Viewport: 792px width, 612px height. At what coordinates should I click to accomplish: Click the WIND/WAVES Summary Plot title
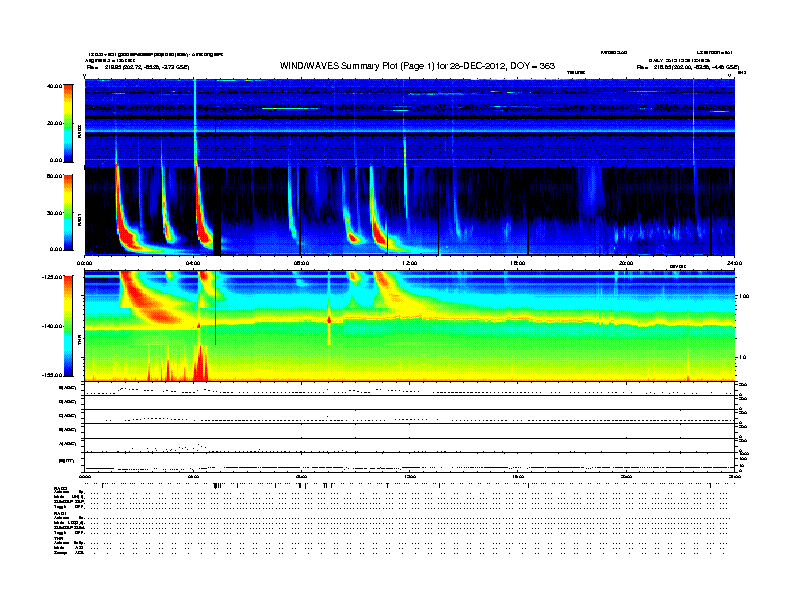(417, 66)
